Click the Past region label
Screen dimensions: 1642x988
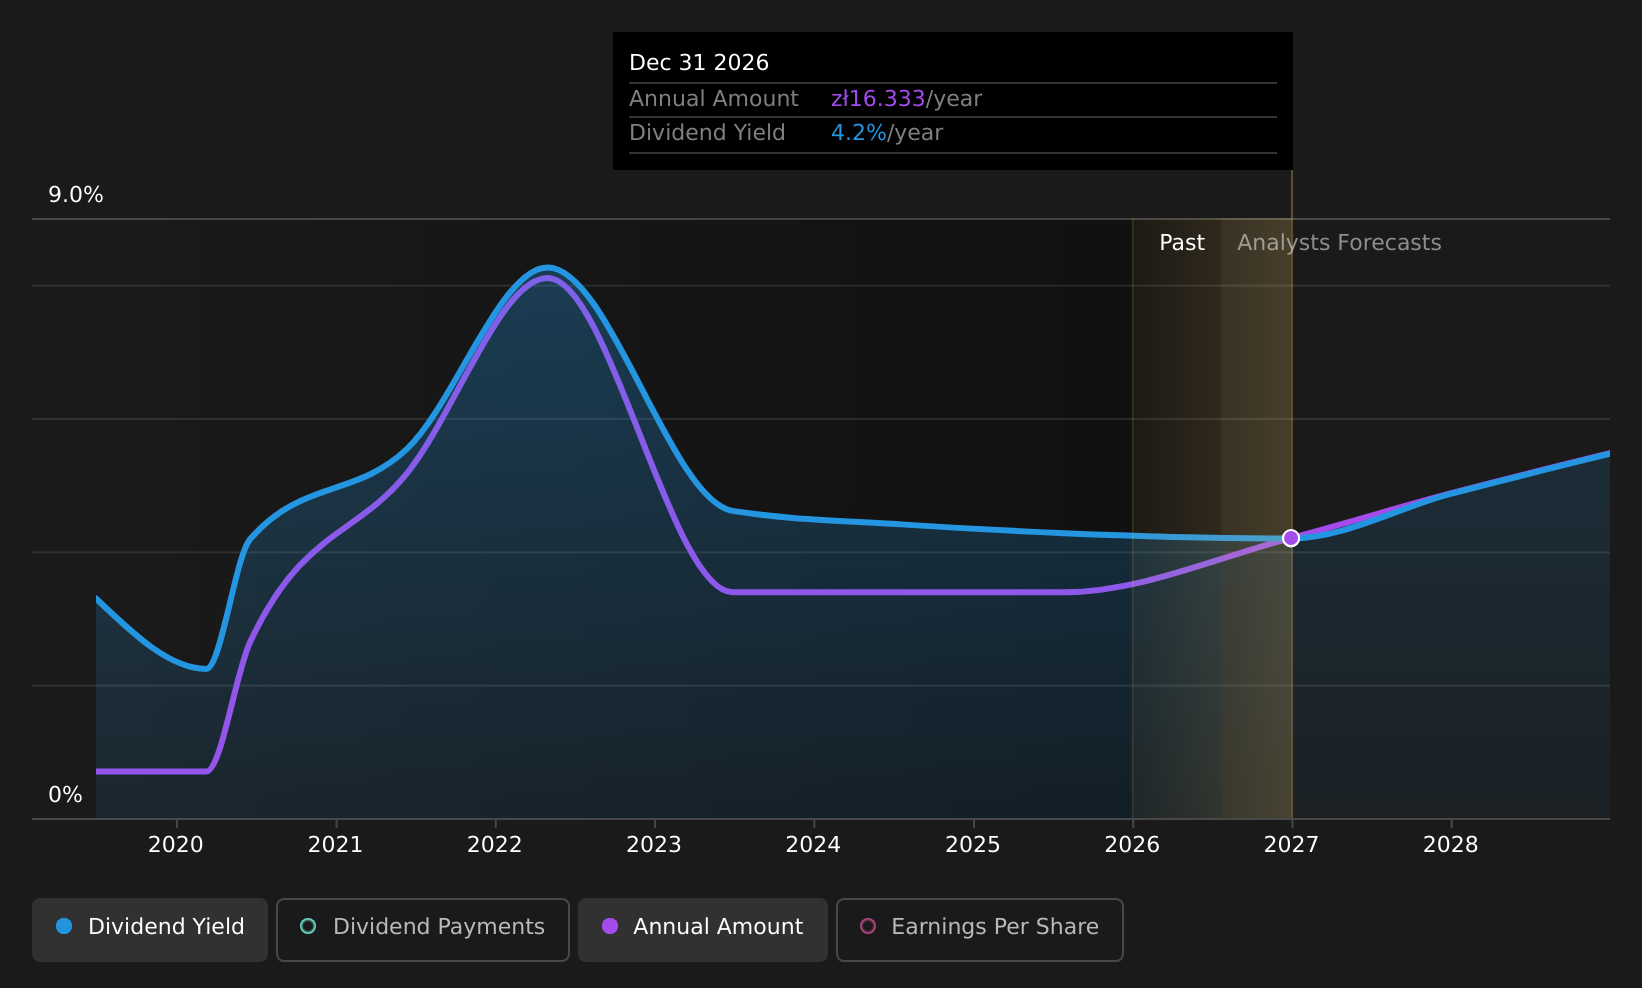[x=1182, y=243]
